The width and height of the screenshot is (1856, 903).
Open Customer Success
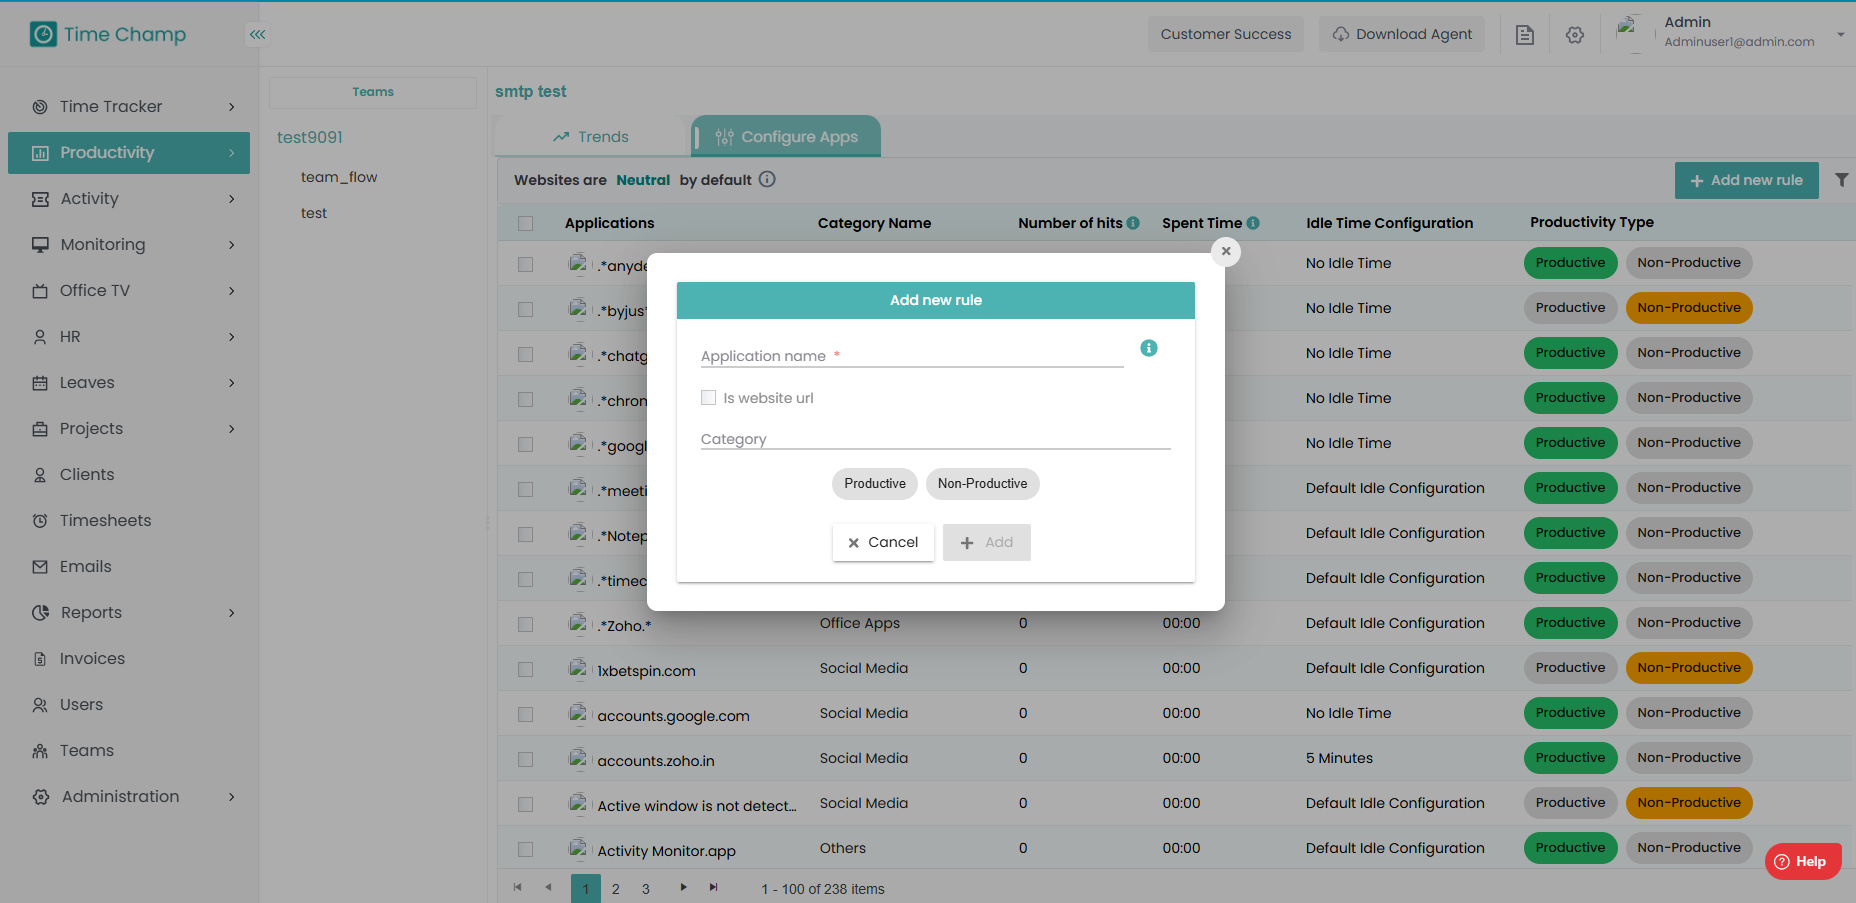[x=1226, y=34]
